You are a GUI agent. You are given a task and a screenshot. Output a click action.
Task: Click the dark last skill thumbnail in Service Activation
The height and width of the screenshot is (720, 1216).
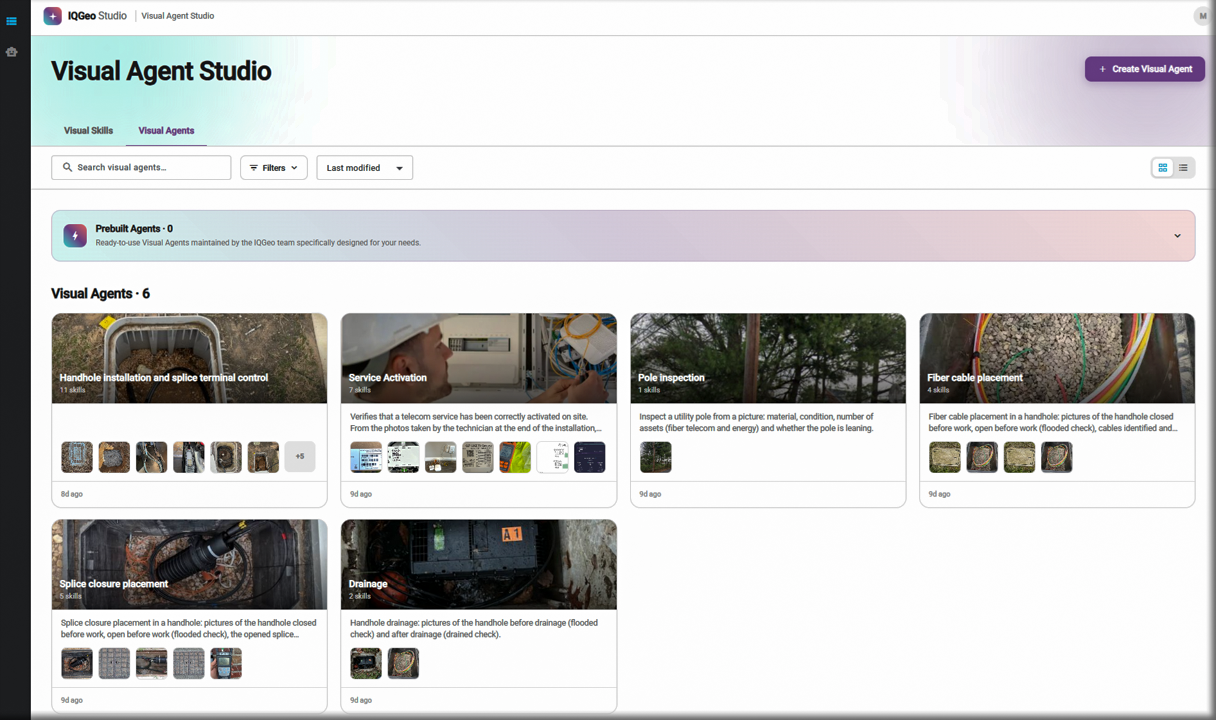click(590, 457)
